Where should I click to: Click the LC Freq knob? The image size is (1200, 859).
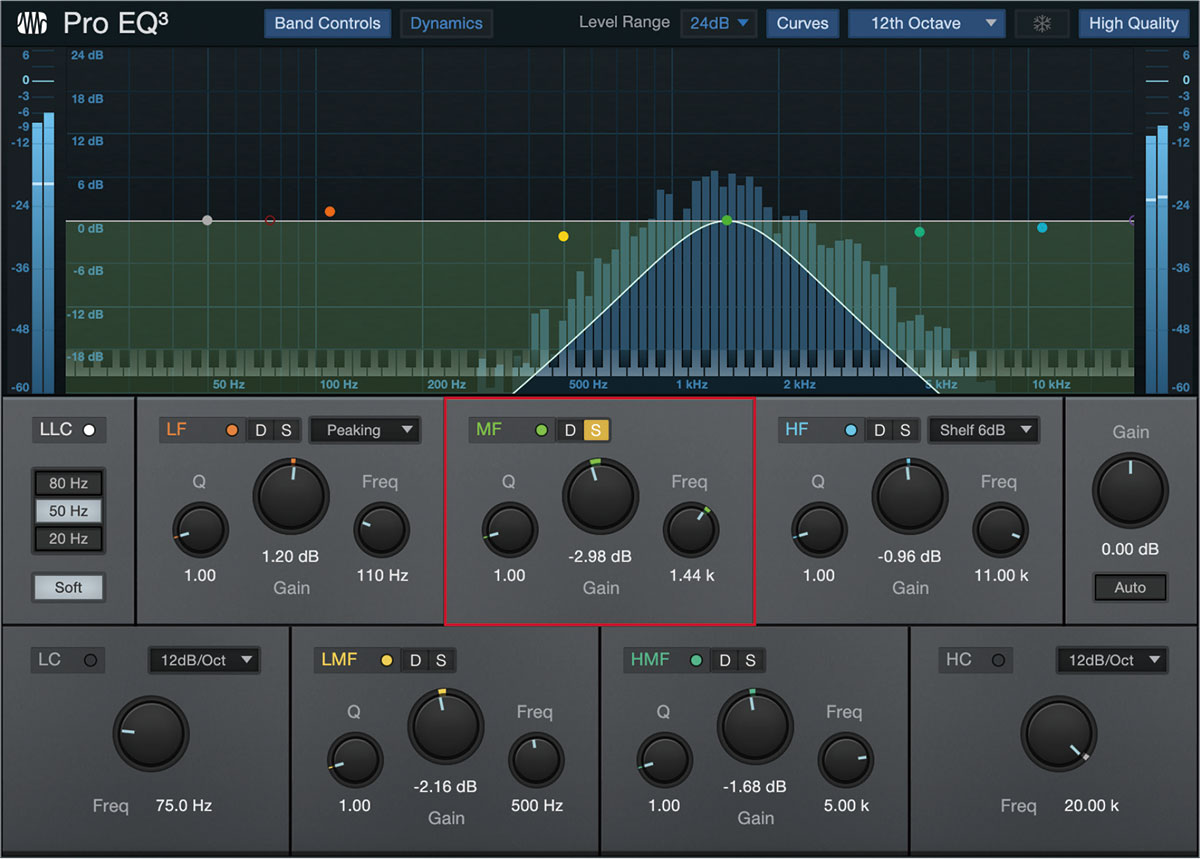pyautogui.click(x=151, y=734)
